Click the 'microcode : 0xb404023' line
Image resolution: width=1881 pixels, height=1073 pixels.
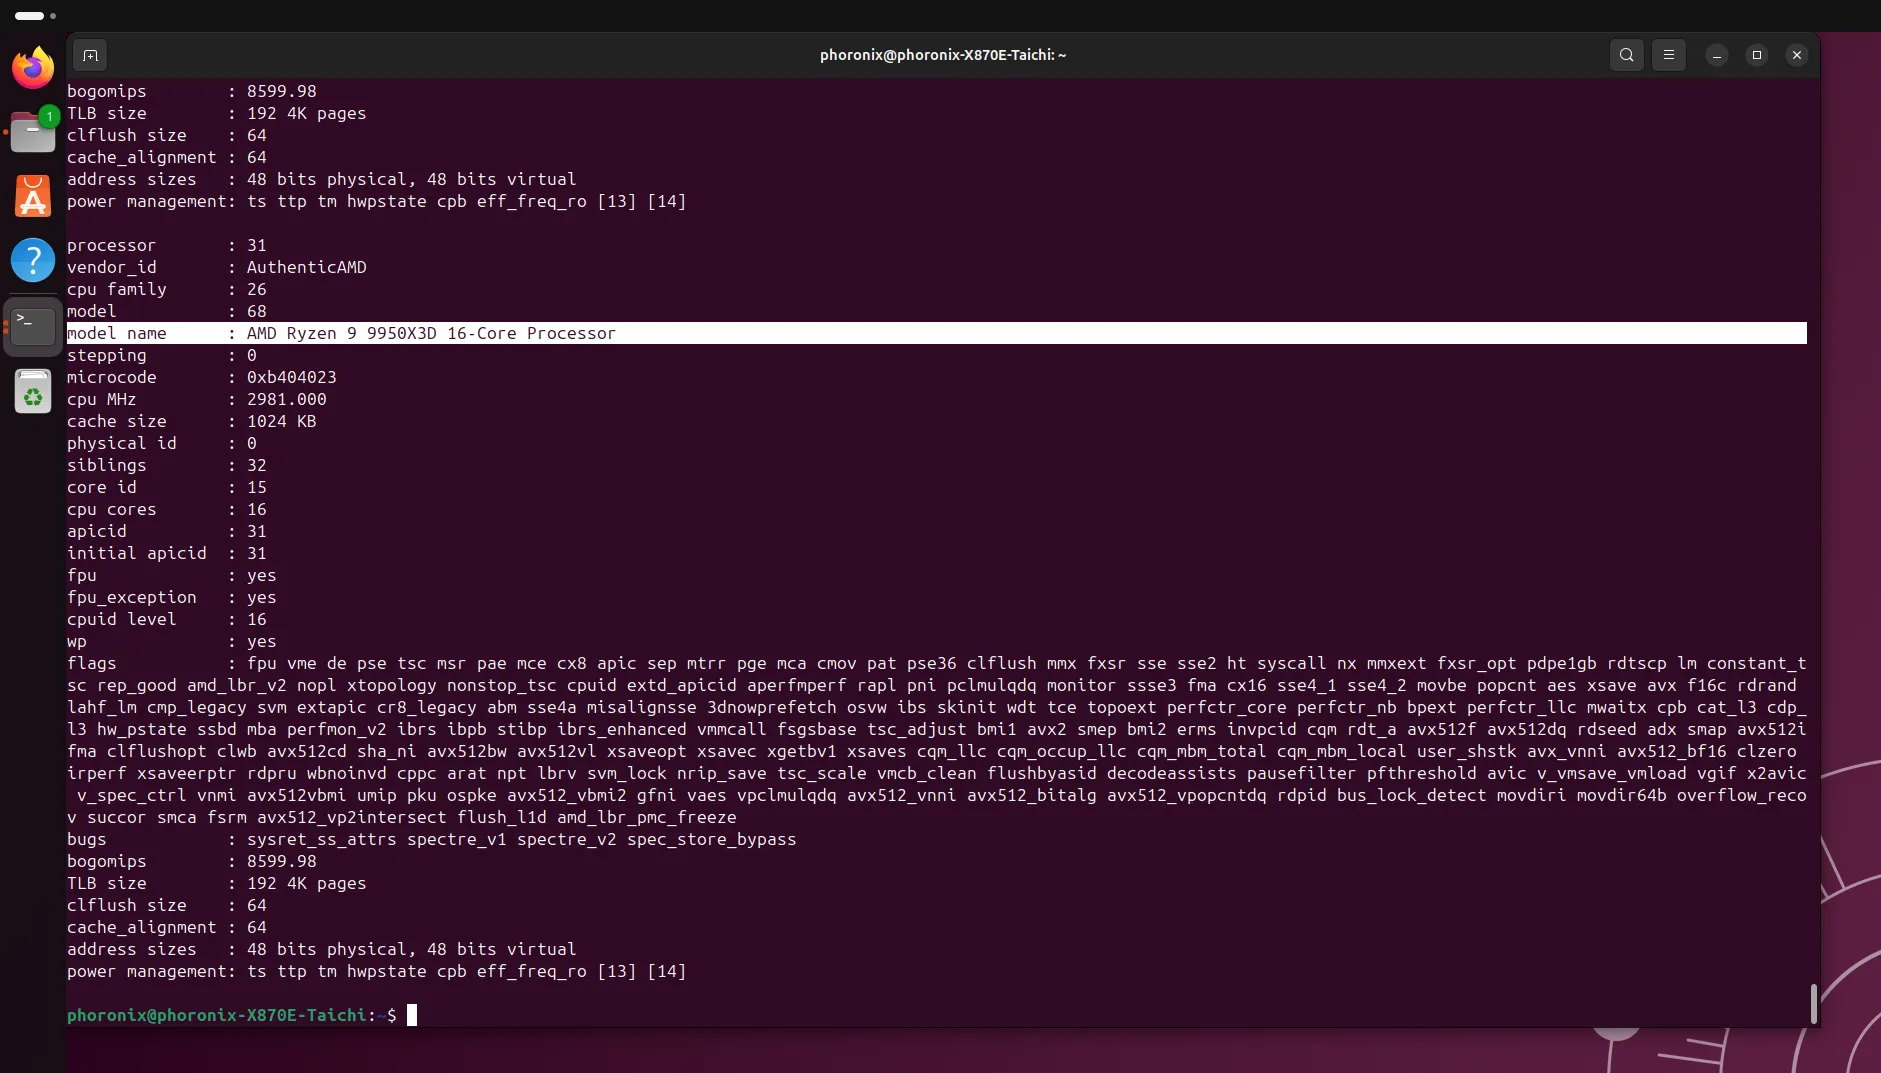tap(202, 377)
